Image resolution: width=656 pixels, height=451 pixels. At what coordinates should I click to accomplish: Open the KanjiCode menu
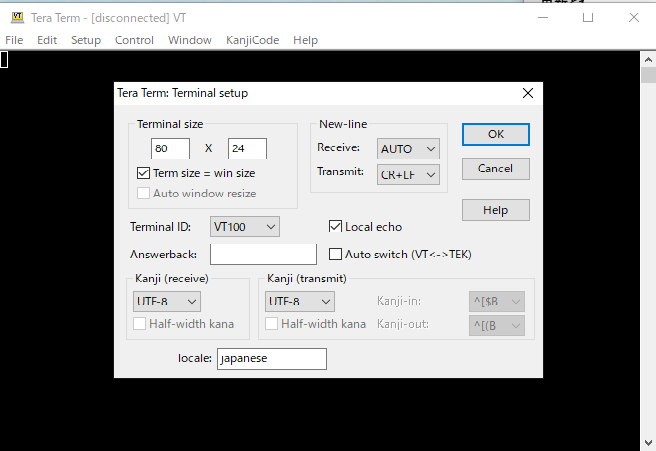point(252,40)
